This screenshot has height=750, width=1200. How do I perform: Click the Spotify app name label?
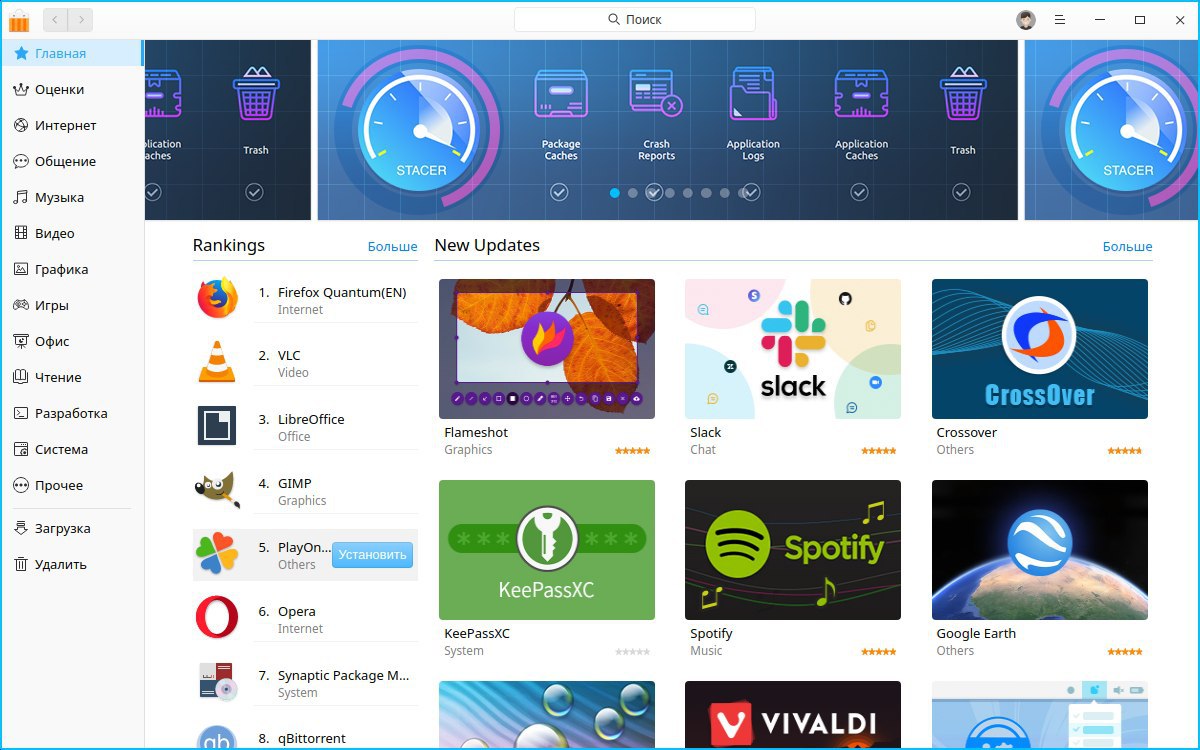(711, 633)
